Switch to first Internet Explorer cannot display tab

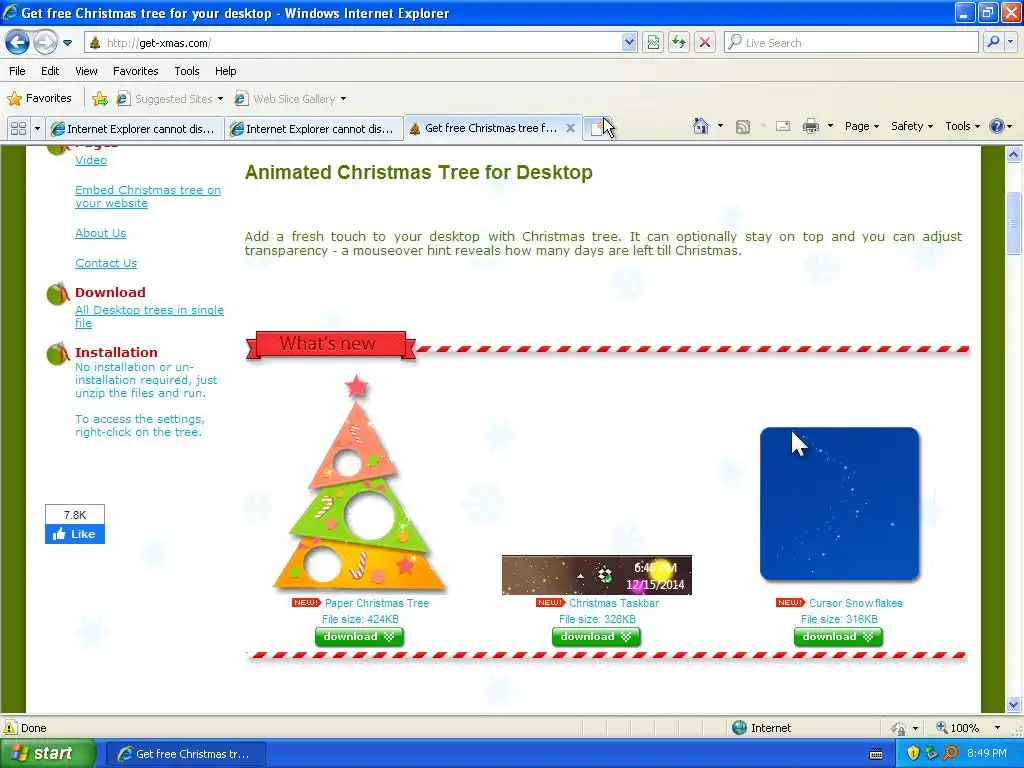tap(135, 129)
